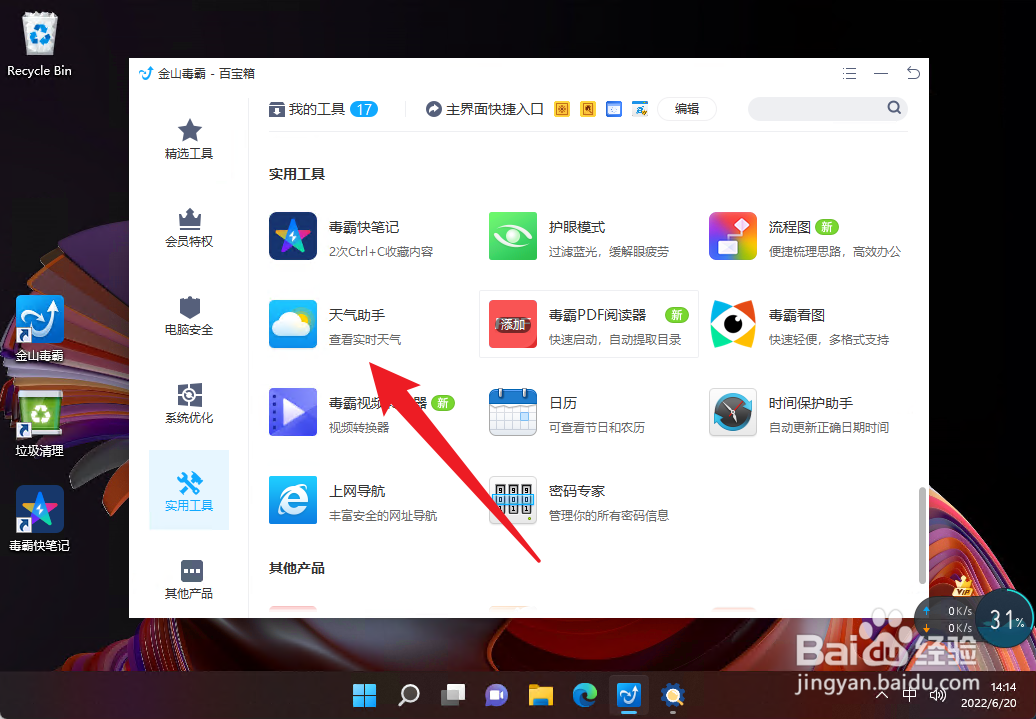Click the 金山毒霸 taskbar icon
The image size is (1036, 719).
click(x=628, y=695)
